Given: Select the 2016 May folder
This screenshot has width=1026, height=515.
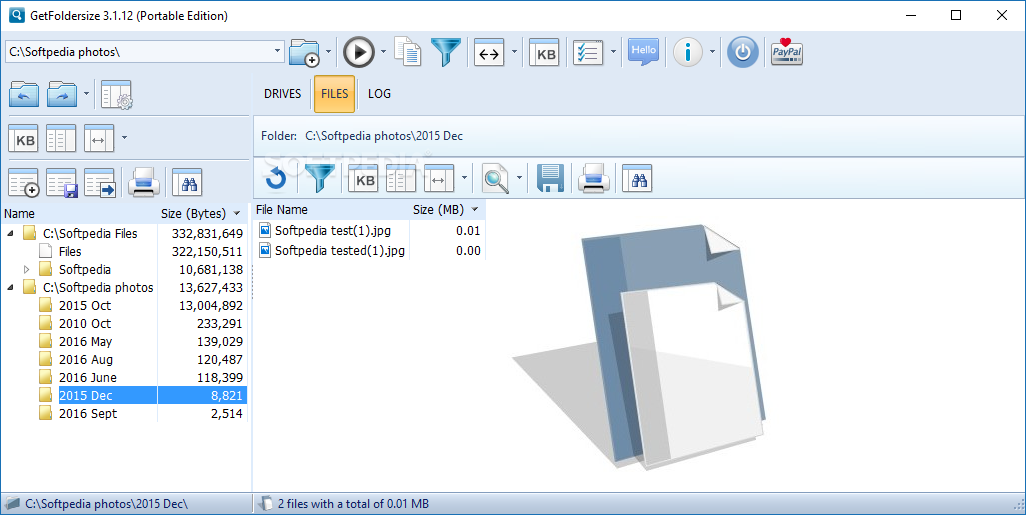Looking at the screenshot, I should [x=86, y=342].
